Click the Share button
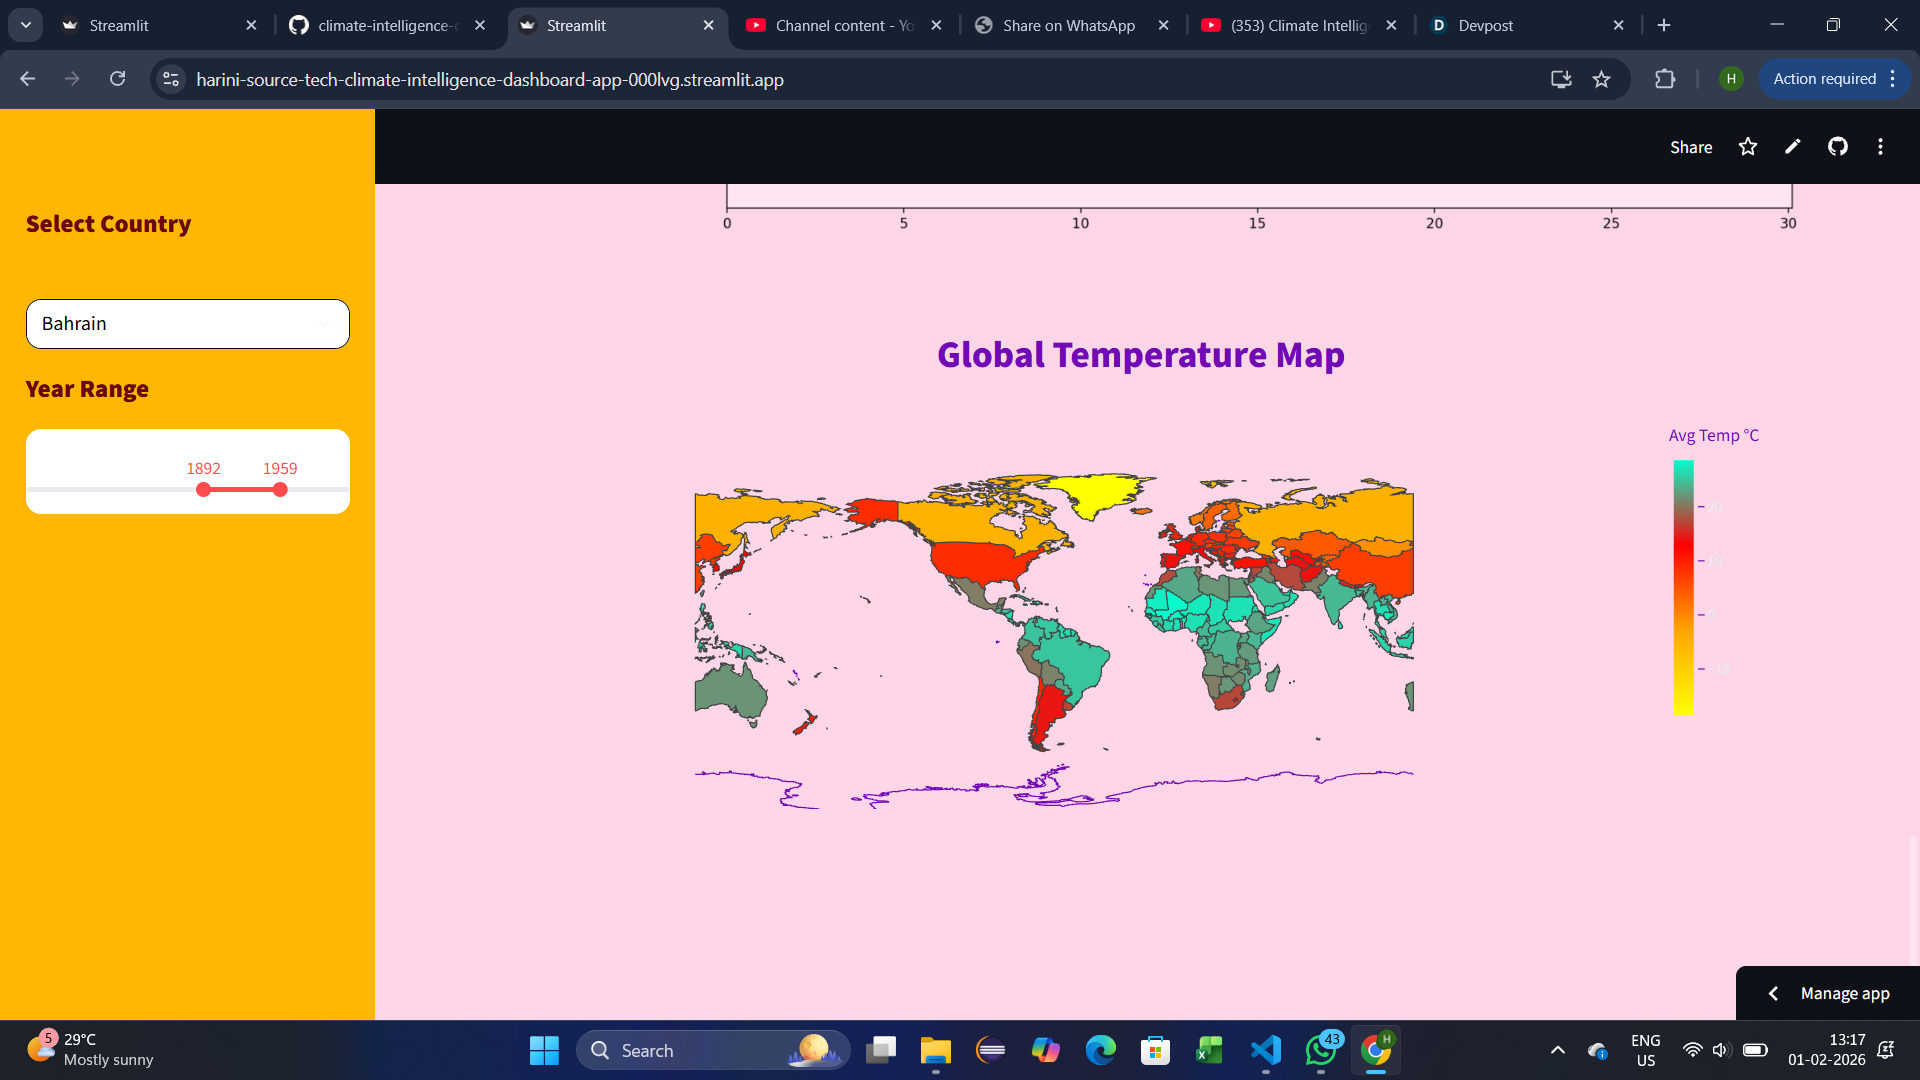The height and width of the screenshot is (1080, 1920). (1691, 147)
